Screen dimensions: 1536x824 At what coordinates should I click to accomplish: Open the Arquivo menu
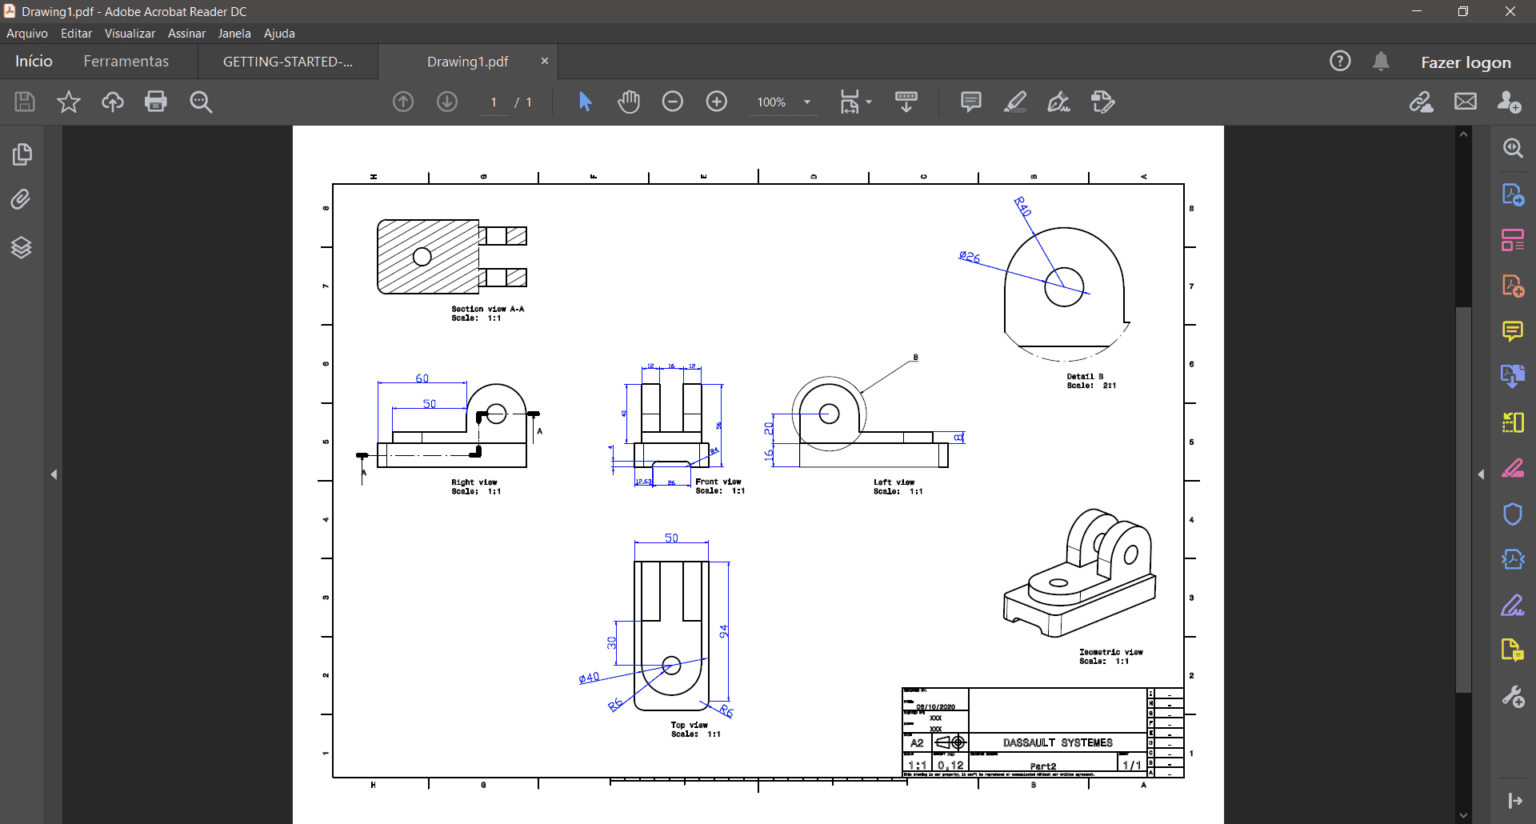[26, 33]
